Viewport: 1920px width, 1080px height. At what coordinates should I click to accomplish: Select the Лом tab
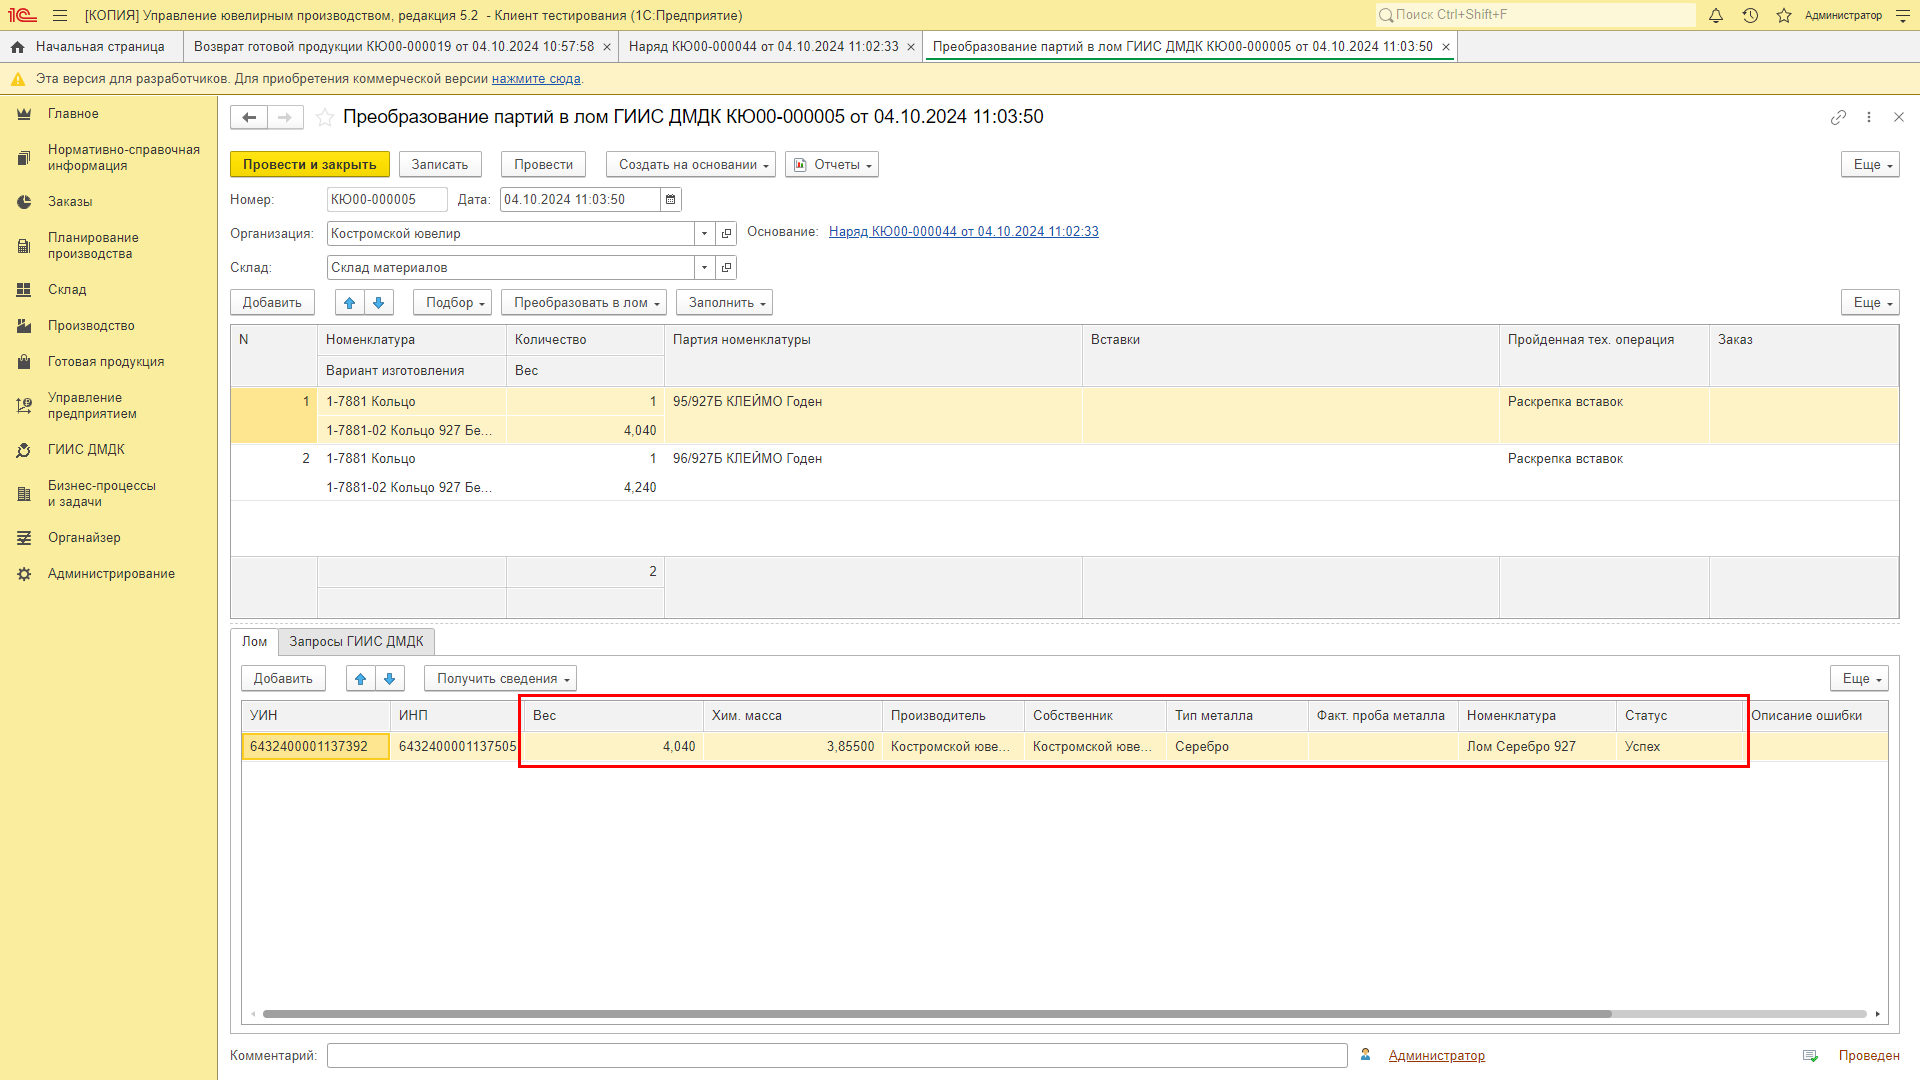pos(255,642)
